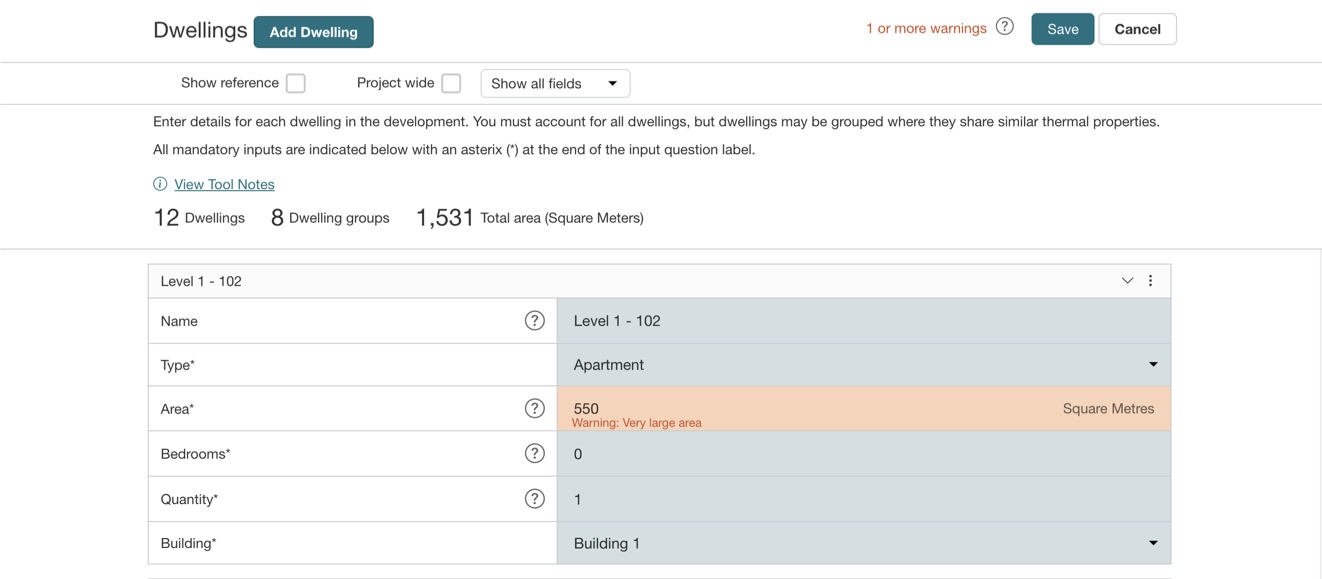Open help for the Bedrooms field
The image size is (1322, 579).
tap(535, 454)
